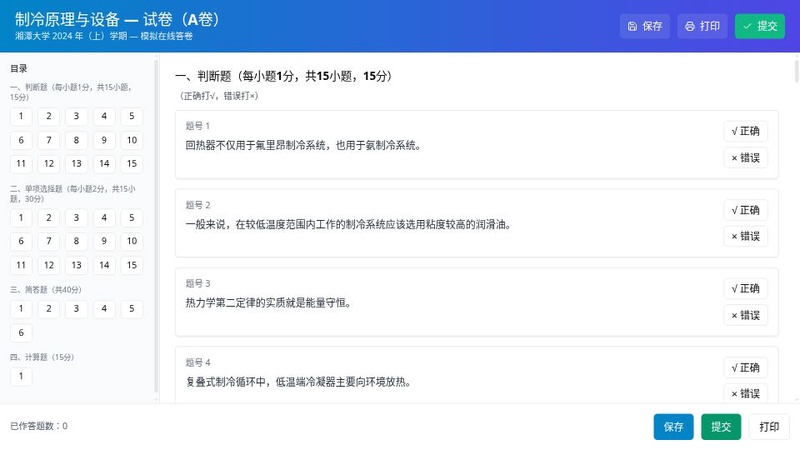Go to 单项选择题 question 3 in sidebar
Screen dimensions: 800x450
[76, 218]
